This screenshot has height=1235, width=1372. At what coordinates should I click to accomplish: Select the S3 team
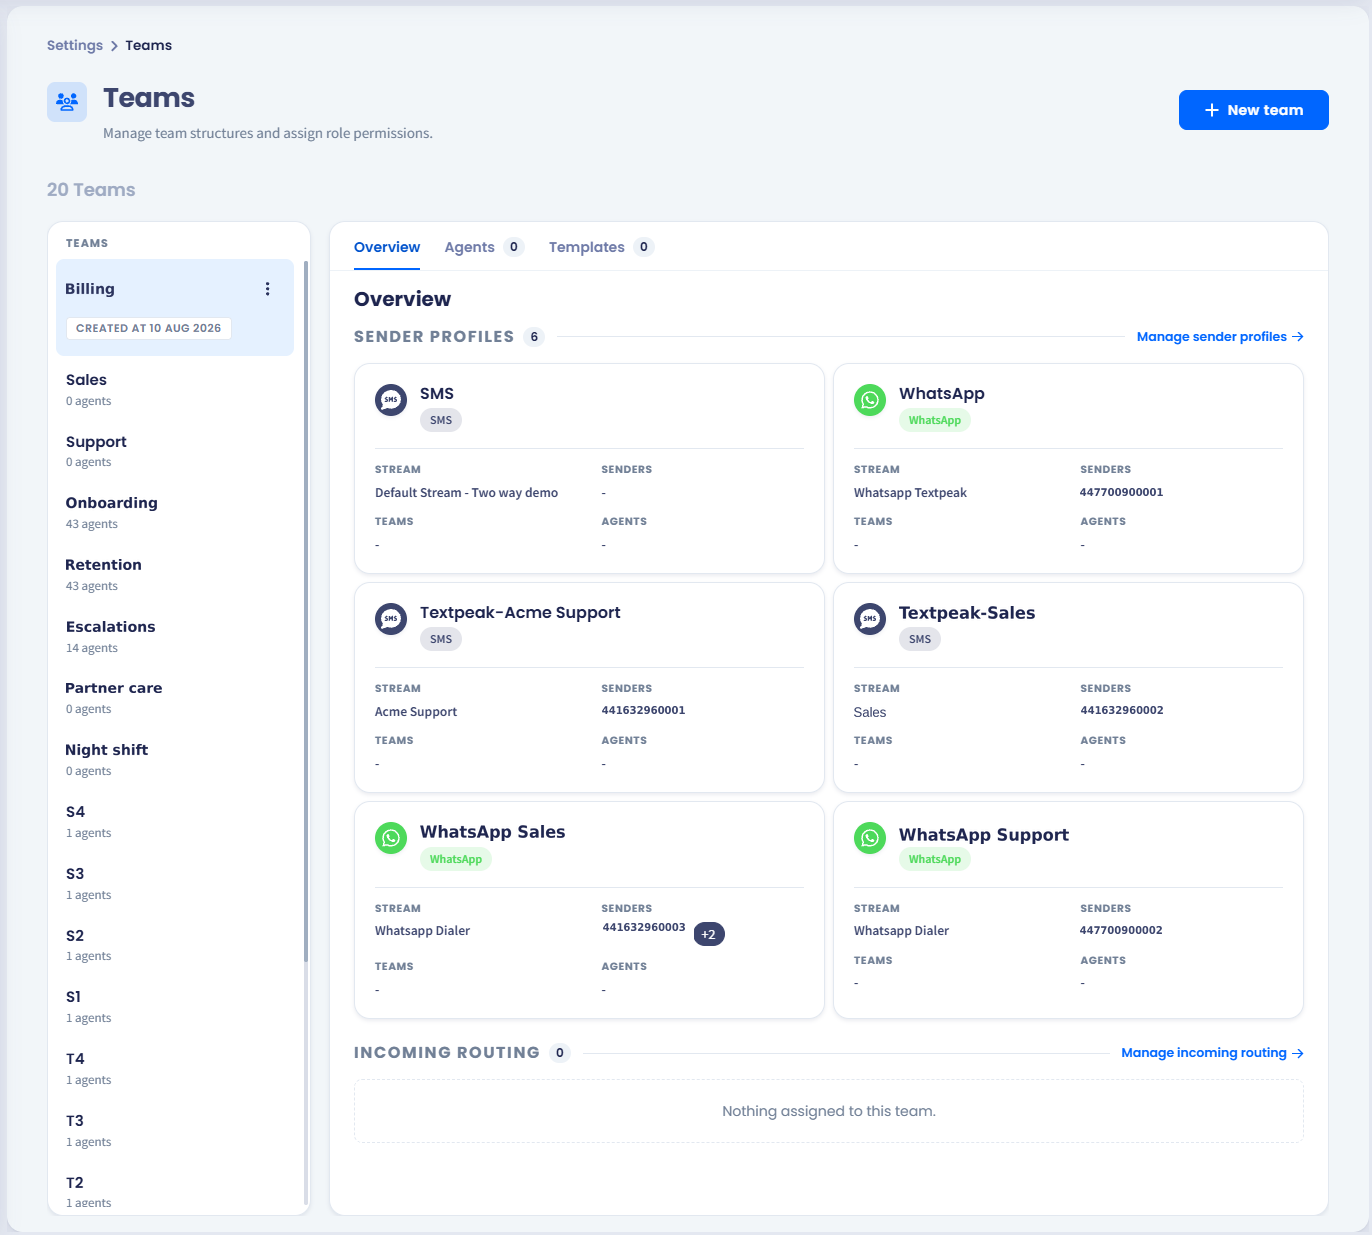[175, 883]
